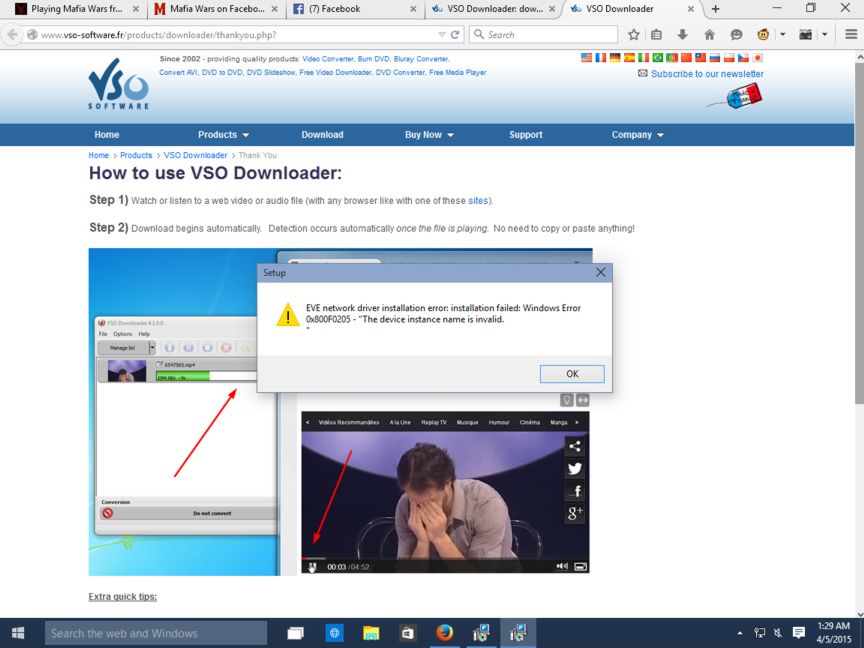
Task: Show bookmarks list icon in Firefox toolbar
Action: pos(656,35)
